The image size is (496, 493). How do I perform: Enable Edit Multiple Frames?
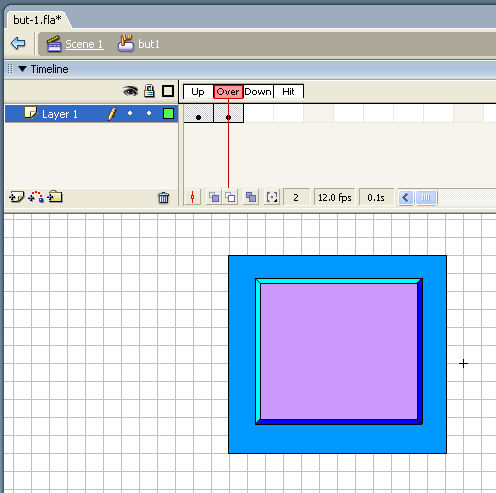tap(251, 197)
